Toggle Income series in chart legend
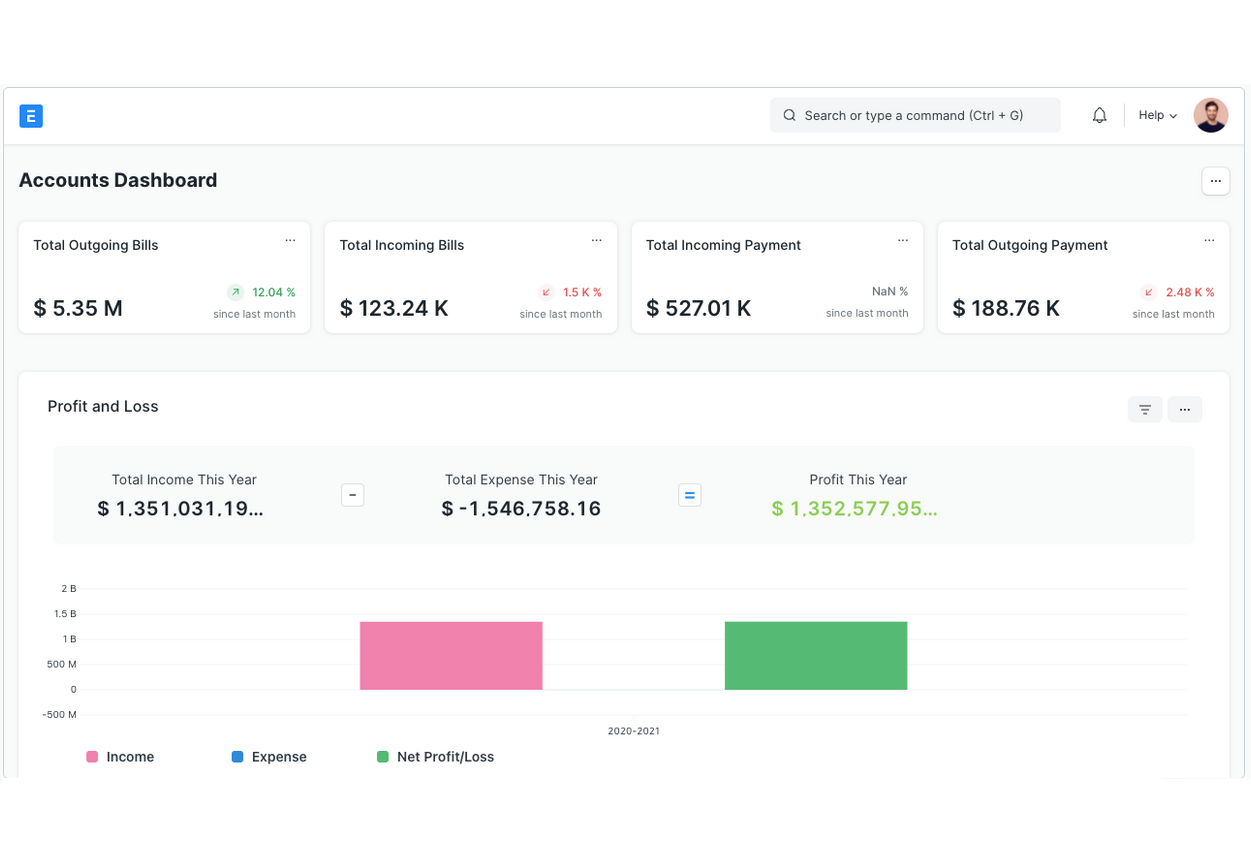1251x864 pixels. coord(121,757)
